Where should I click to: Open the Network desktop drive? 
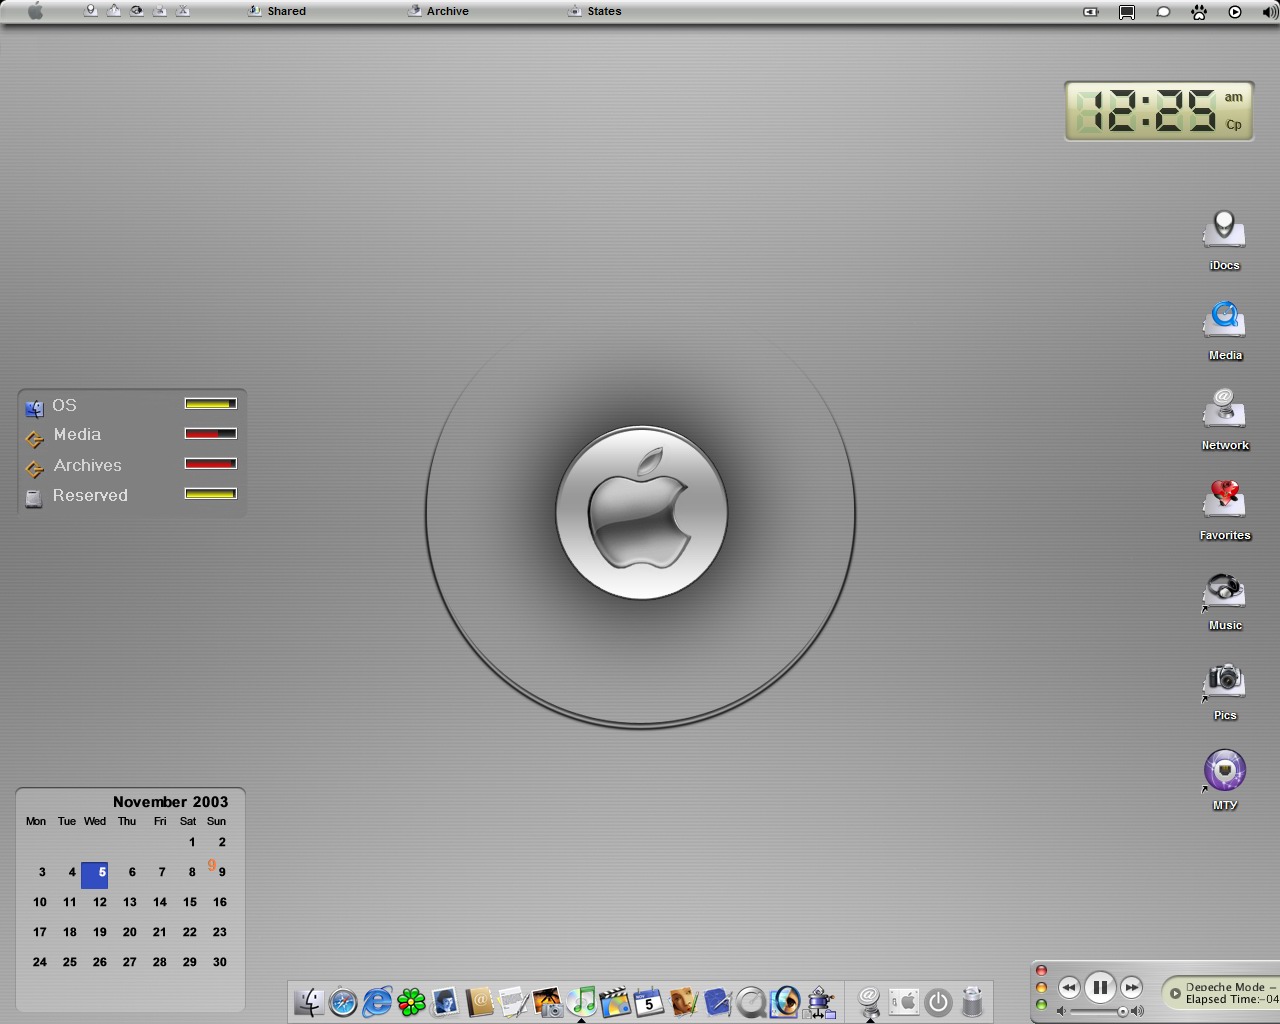tap(1224, 409)
